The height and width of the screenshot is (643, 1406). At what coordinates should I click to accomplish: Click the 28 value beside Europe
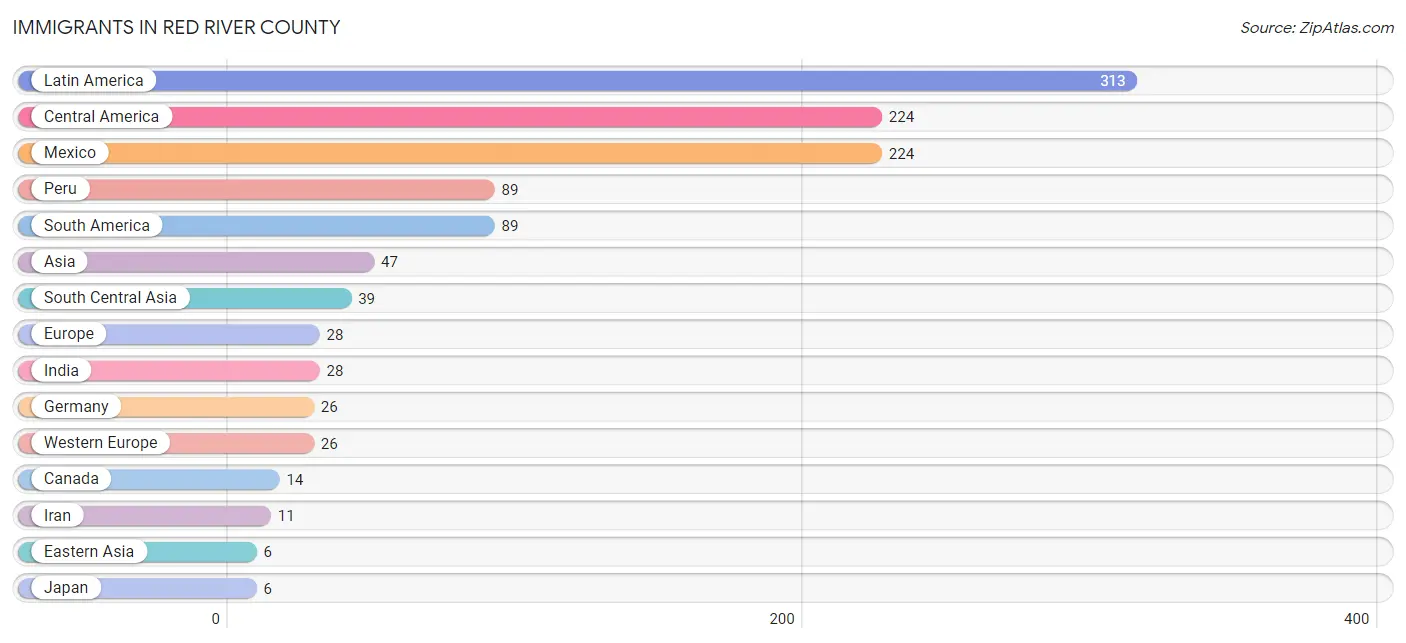(335, 335)
